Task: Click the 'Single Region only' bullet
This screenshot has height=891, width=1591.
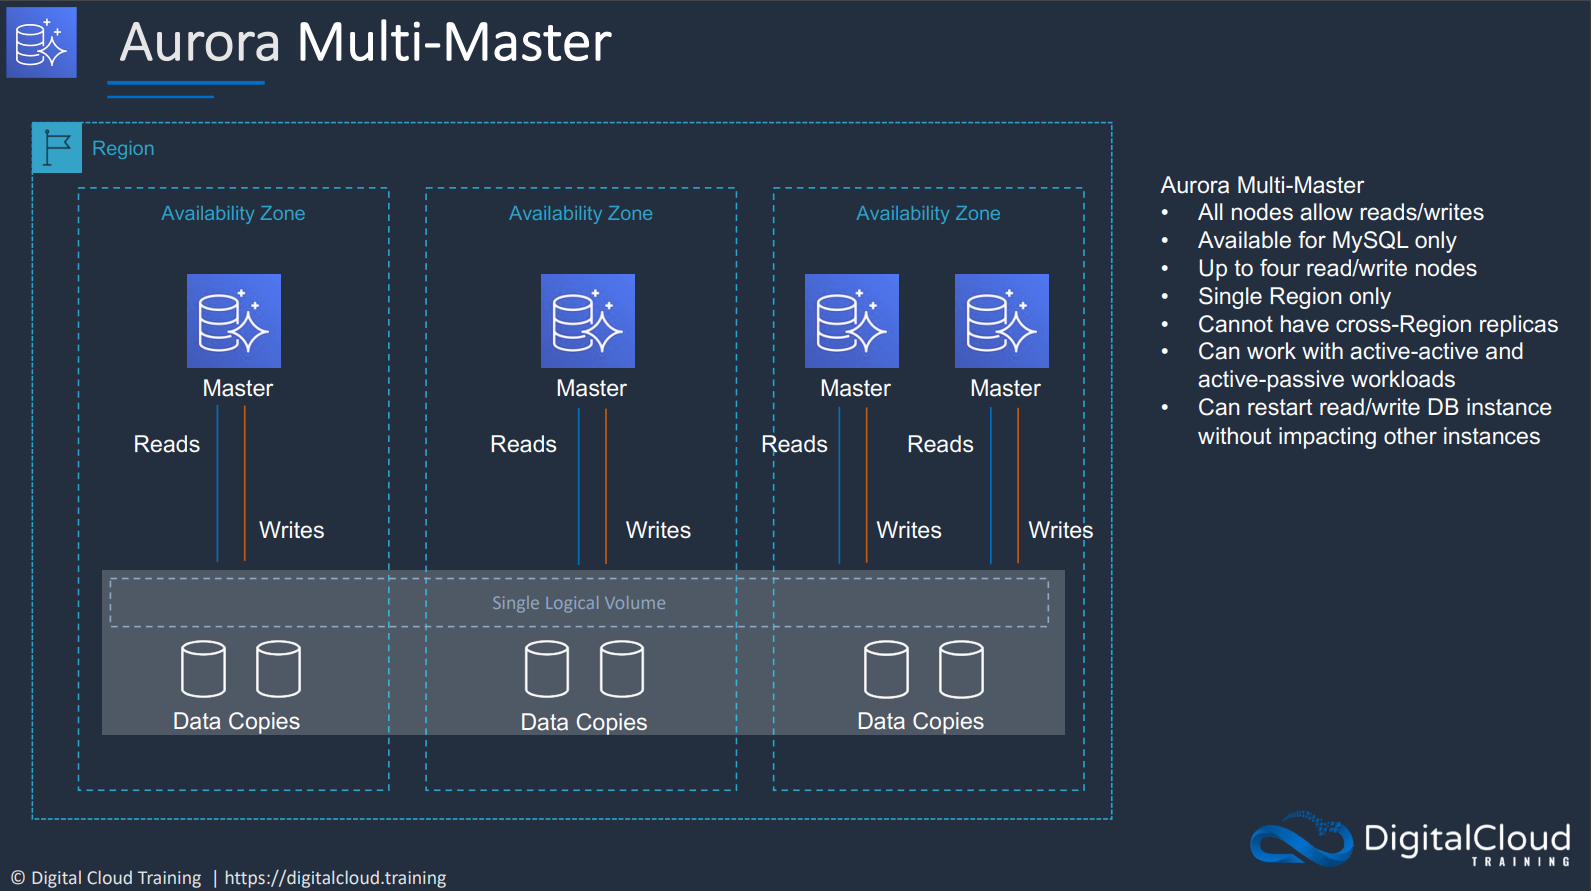Action: [1294, 296]
